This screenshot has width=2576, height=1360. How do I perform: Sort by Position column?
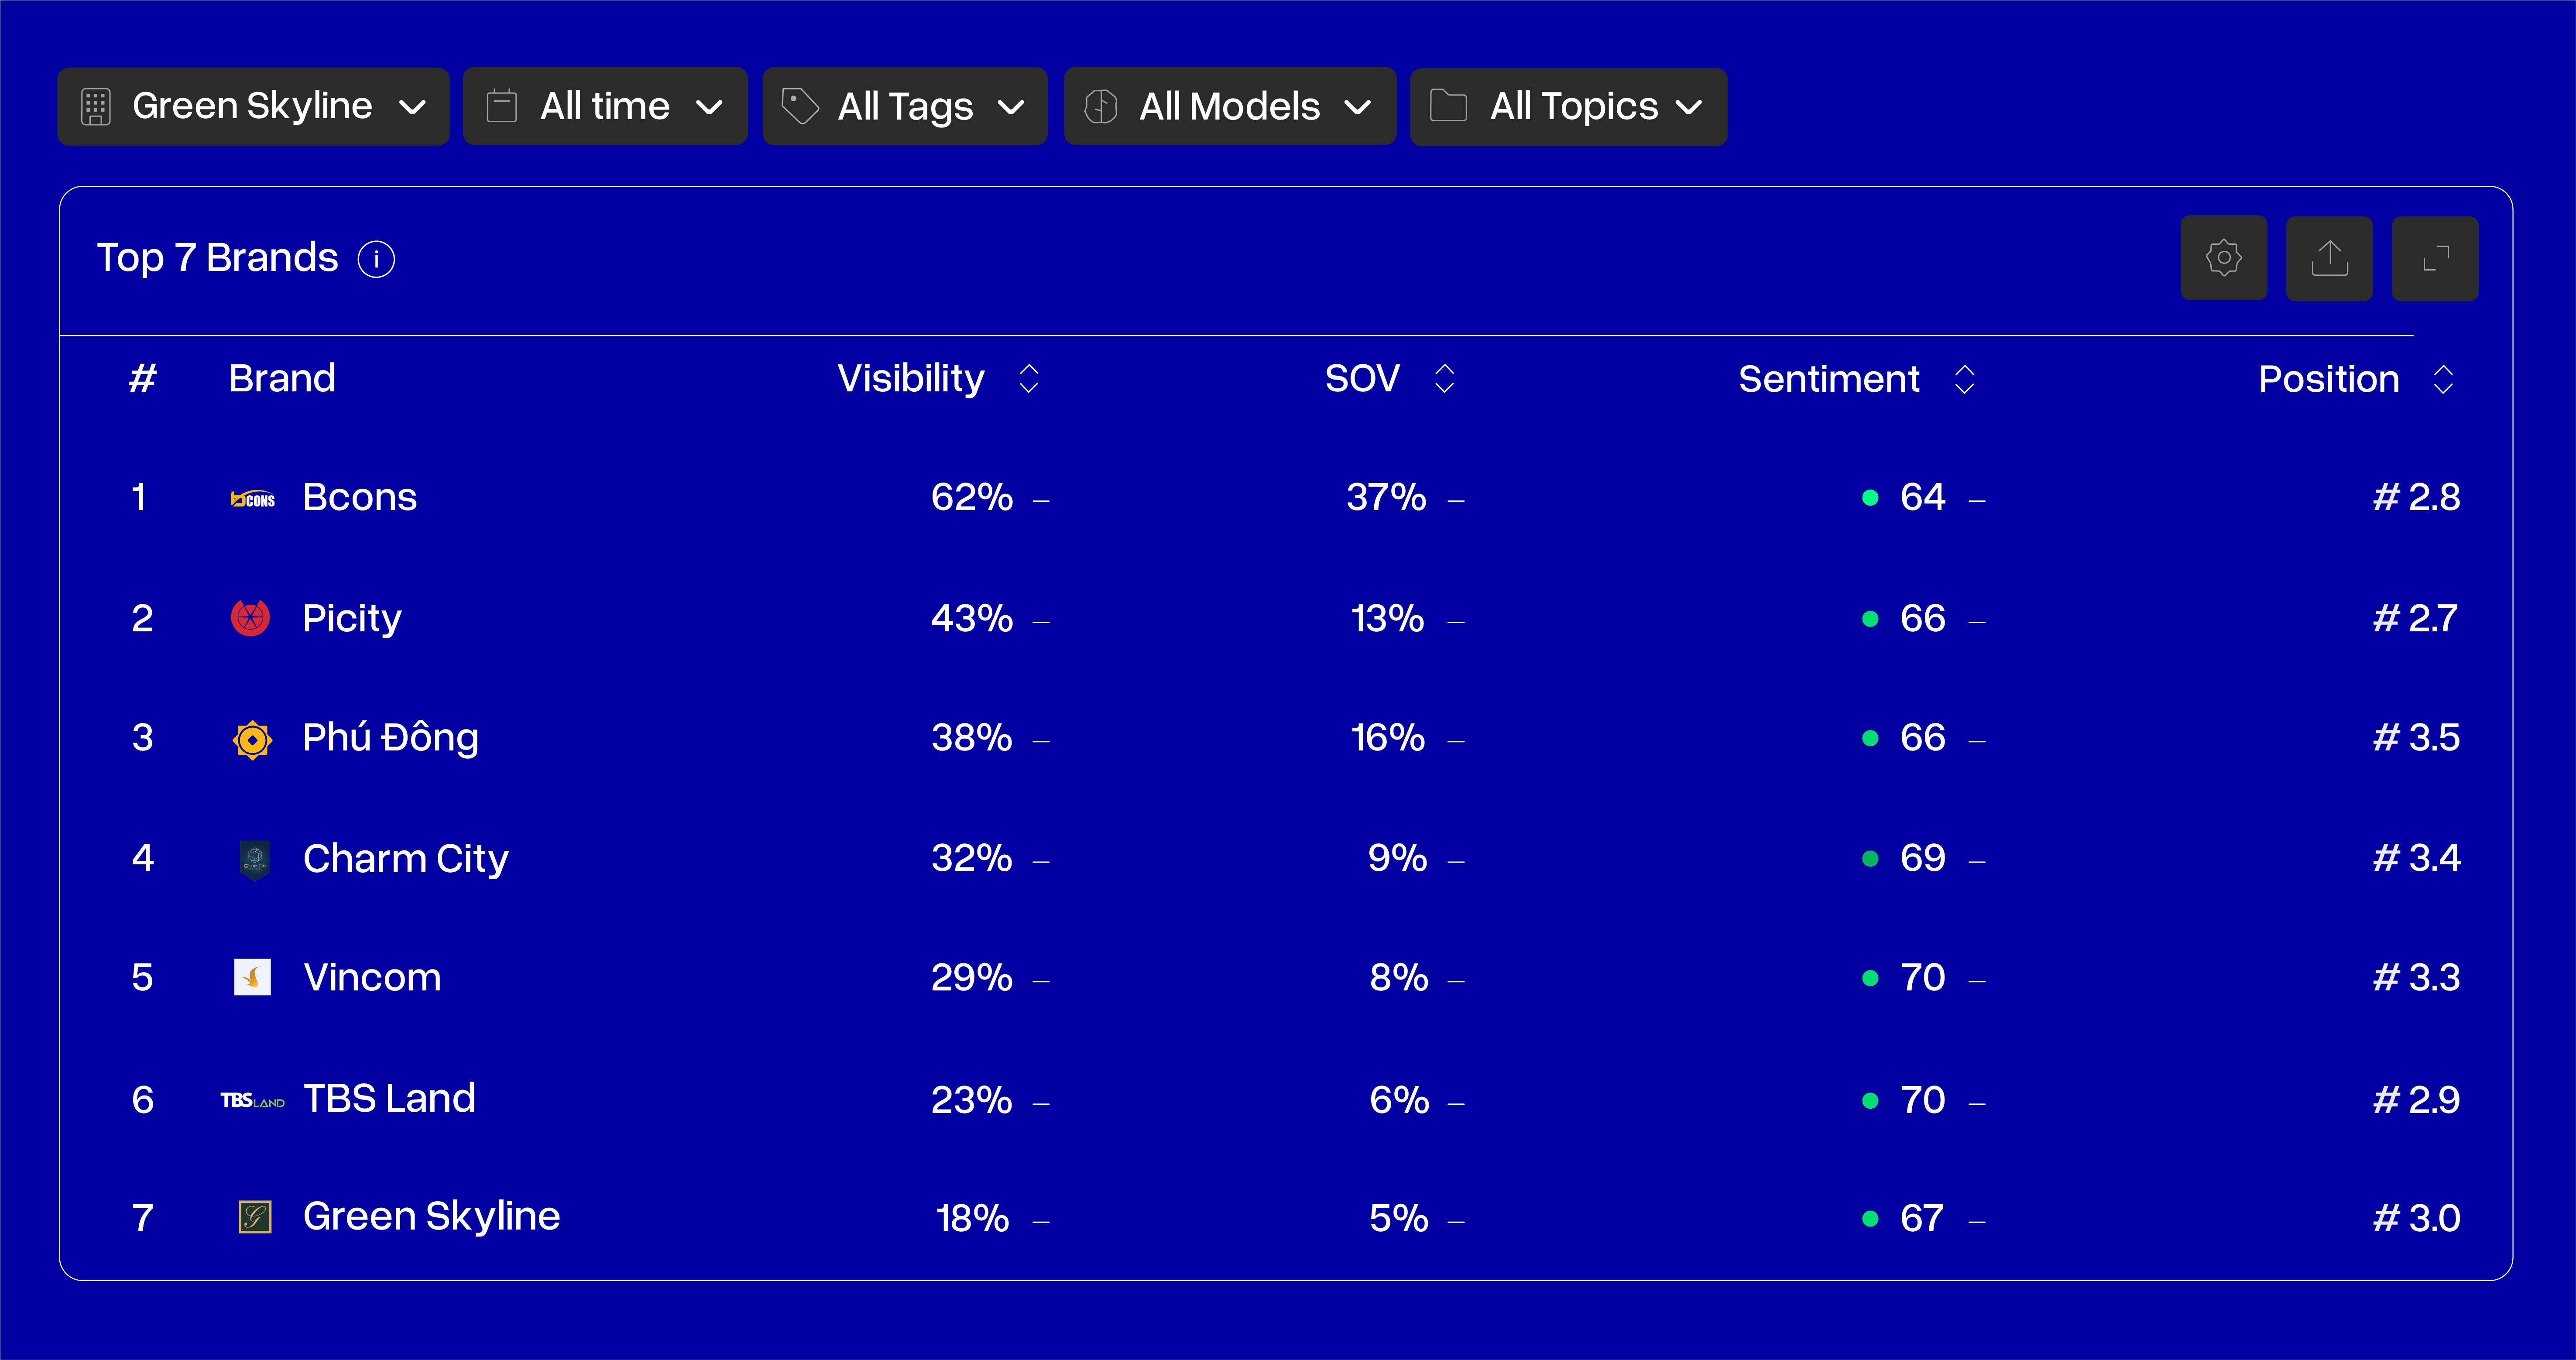[x=2443, y=379]
